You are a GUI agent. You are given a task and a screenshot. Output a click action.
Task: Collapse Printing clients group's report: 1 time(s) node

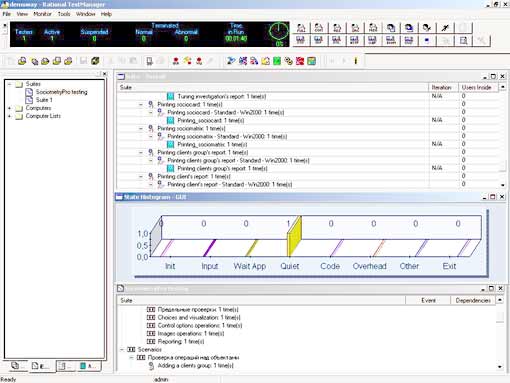tap(141, 152)
